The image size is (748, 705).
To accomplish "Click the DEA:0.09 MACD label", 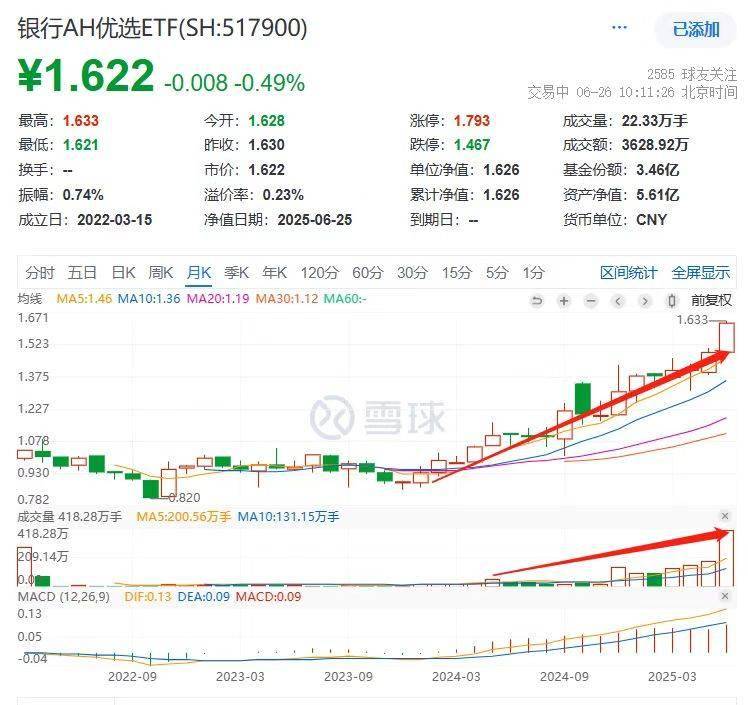I will [x=203, y=597].
